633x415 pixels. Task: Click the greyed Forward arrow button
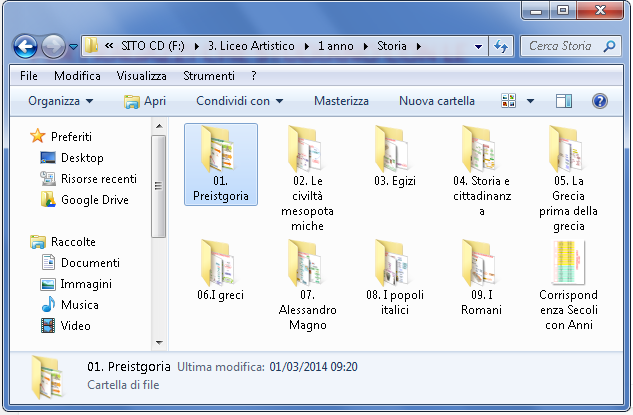[x=53, y=46]
